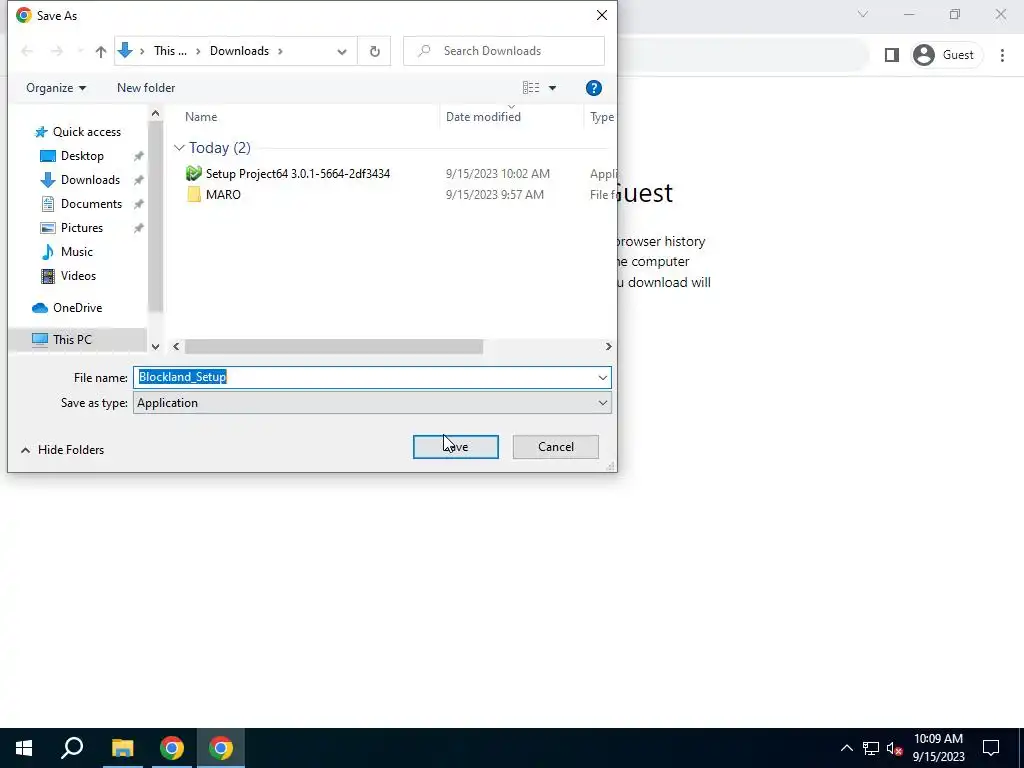The width and height of the screenshot is (1024, 768).
Task: Open the Save As help button
Action: pos(593,88)
